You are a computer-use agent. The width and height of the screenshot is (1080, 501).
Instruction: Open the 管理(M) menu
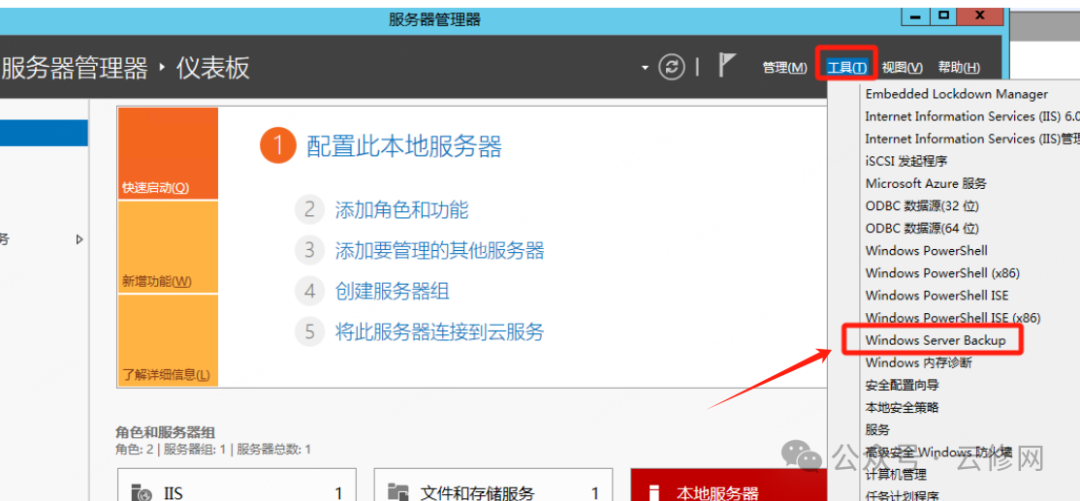click(785, 68)
